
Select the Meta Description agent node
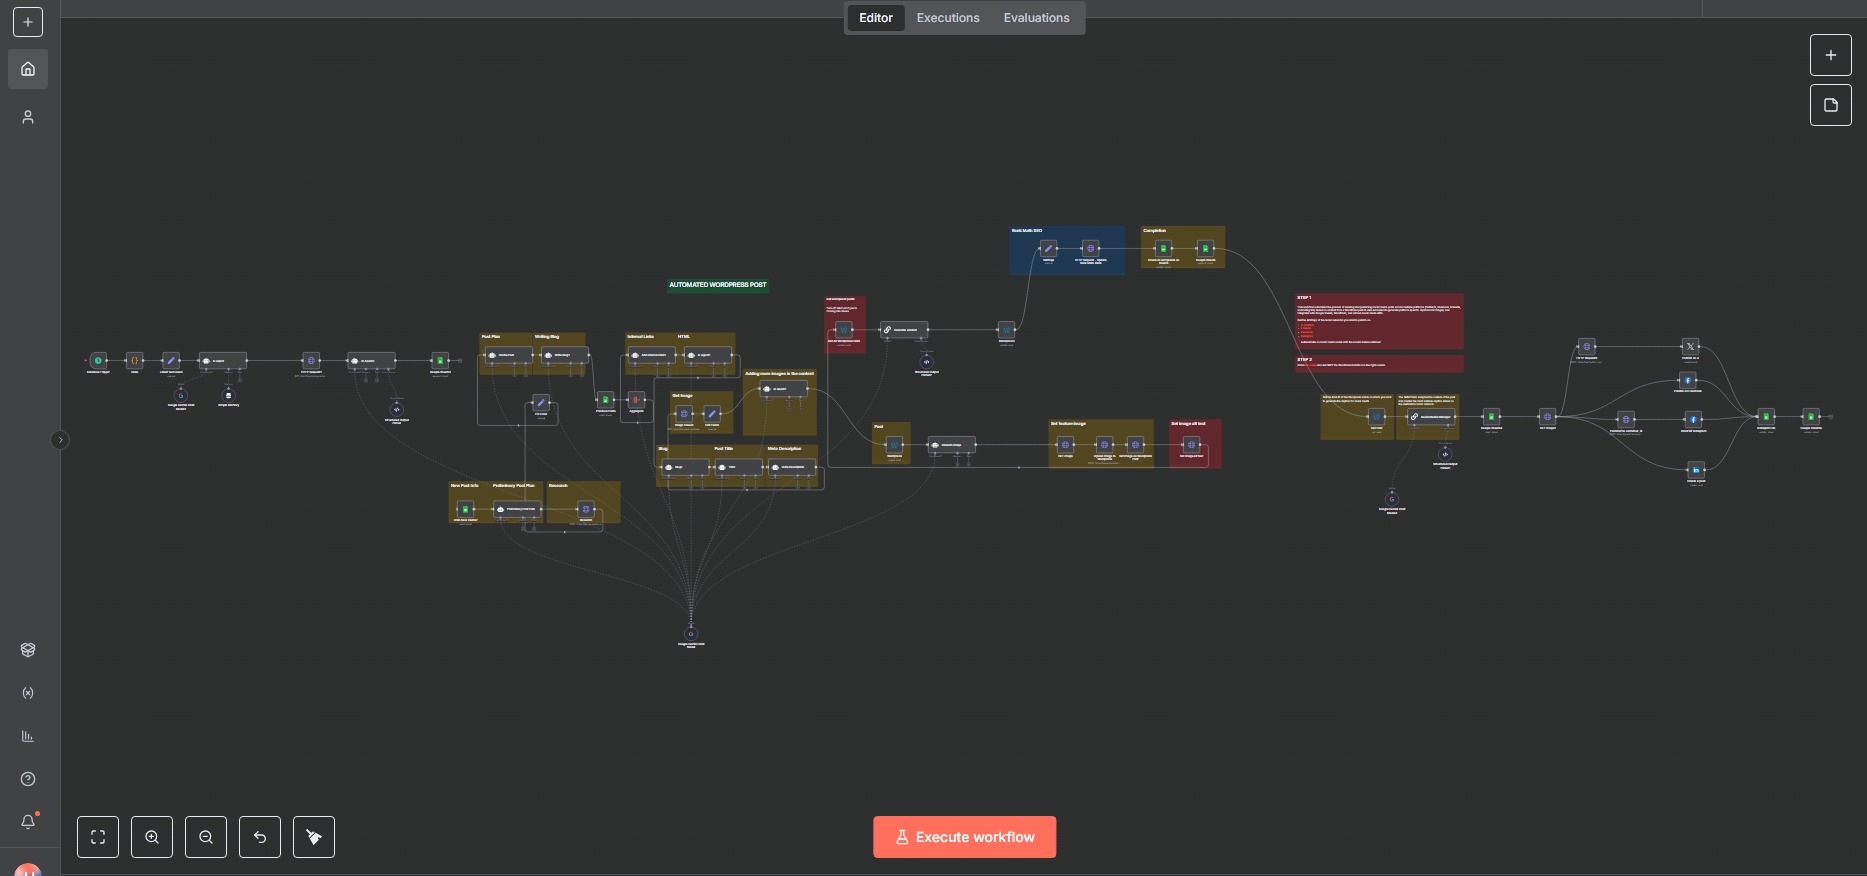click(x=791, y=467)
